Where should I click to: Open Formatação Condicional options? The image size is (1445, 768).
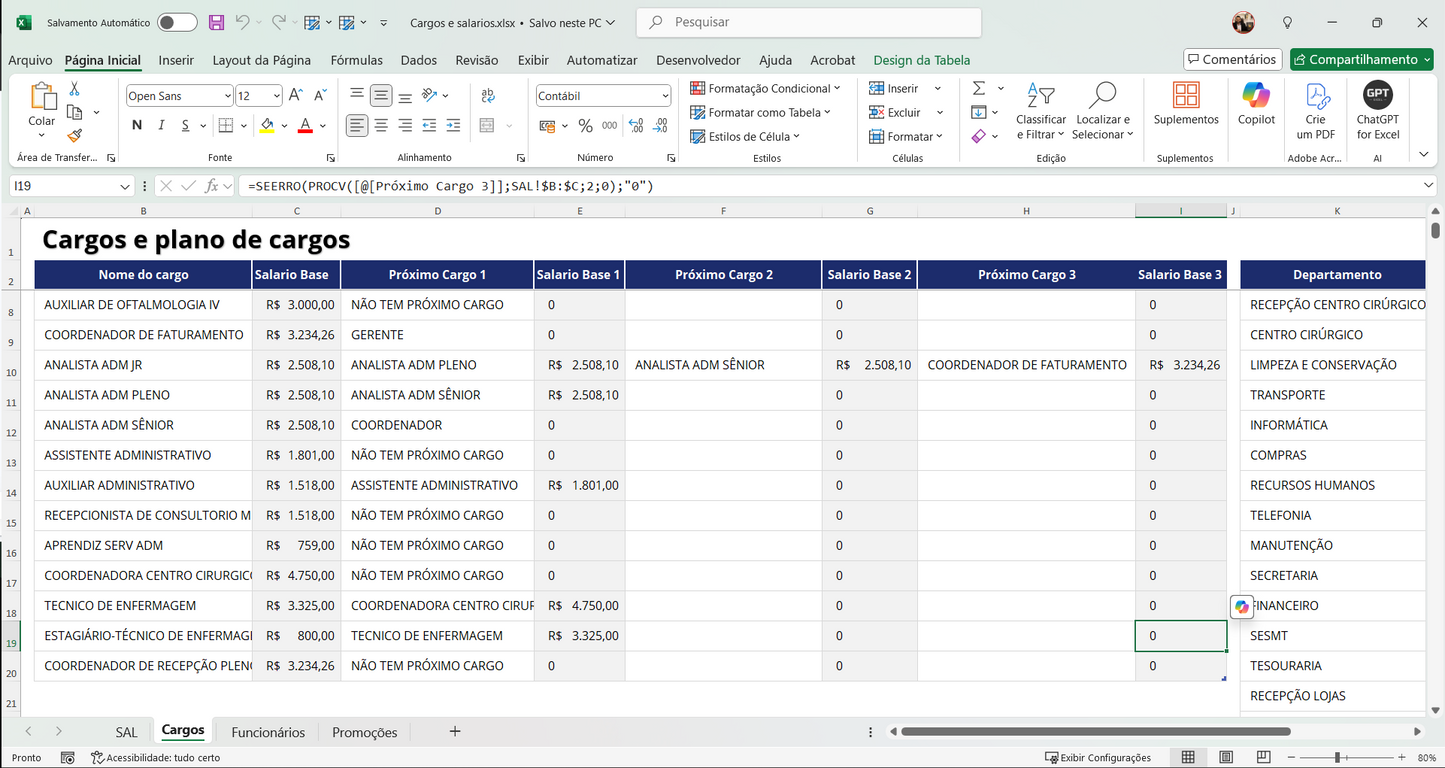click(x=764, y=88)
